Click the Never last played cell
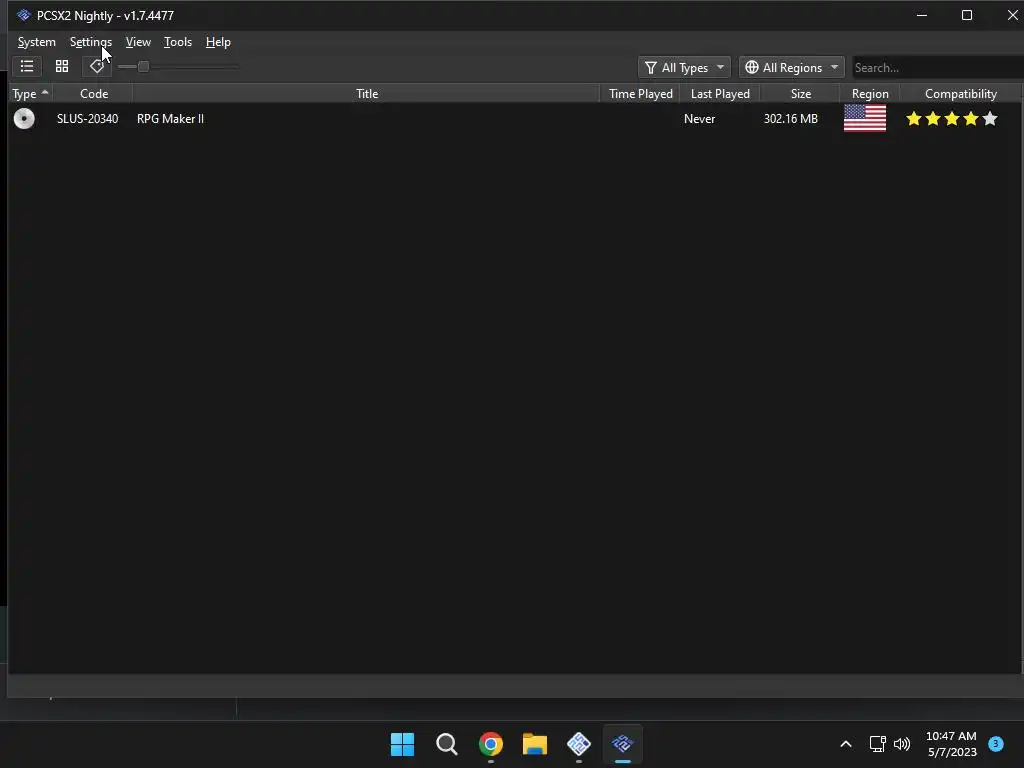 point(699,119)
